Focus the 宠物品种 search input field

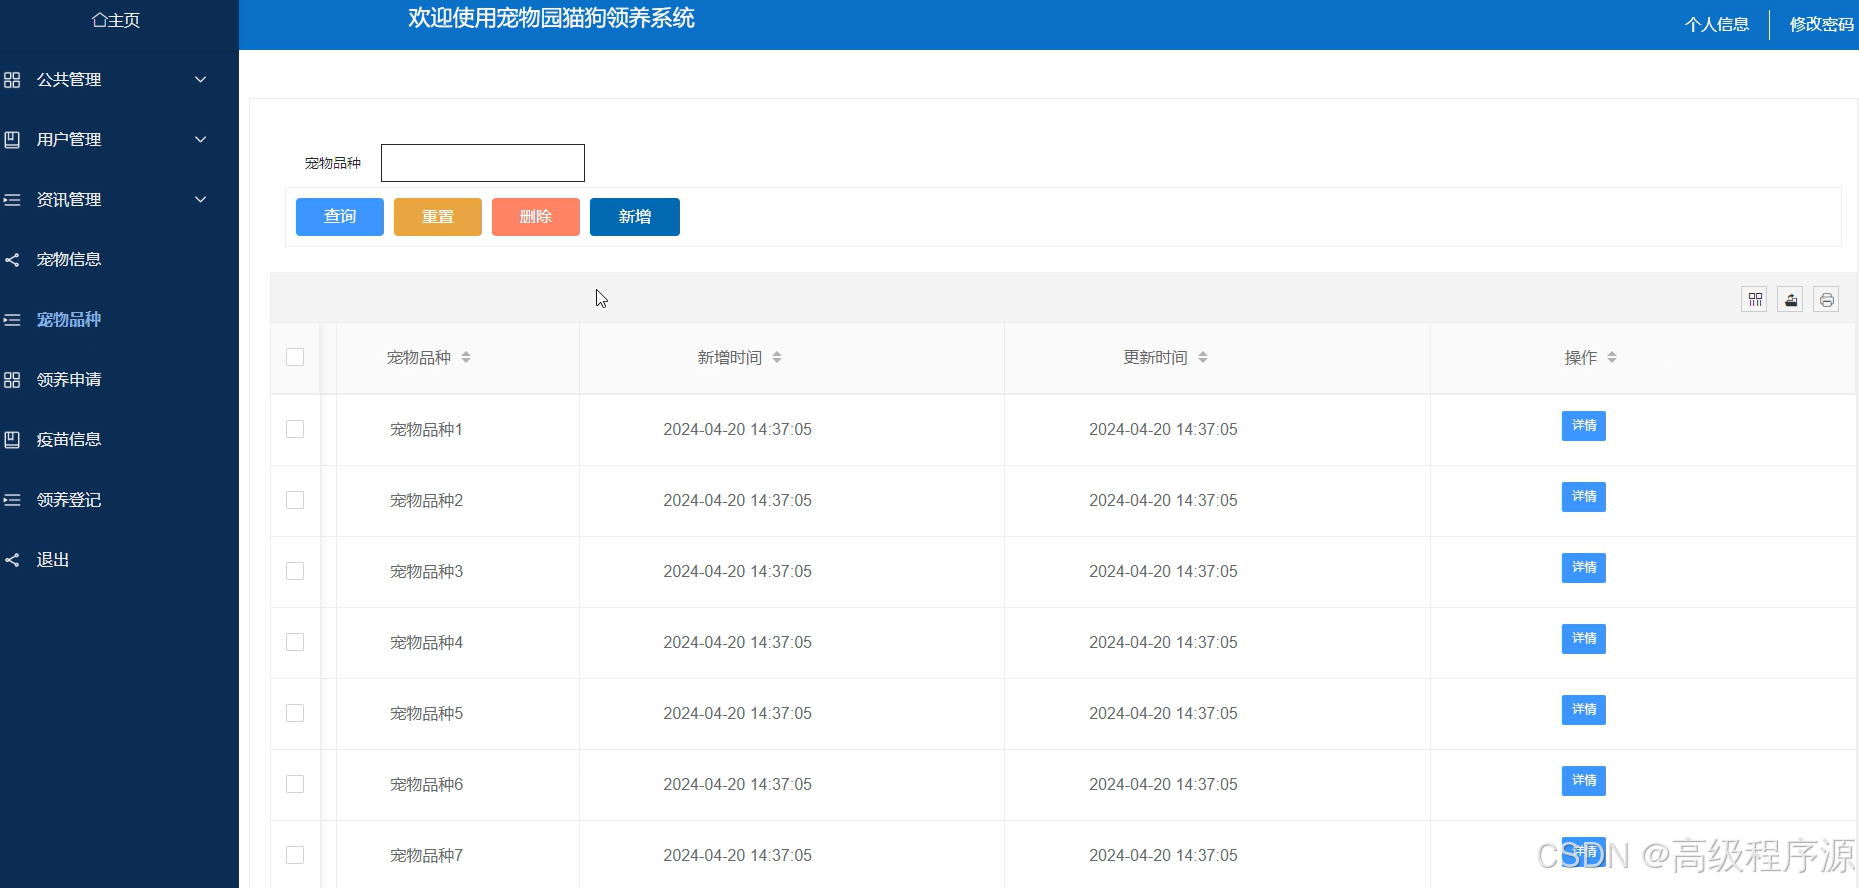(x=483, y=163)
